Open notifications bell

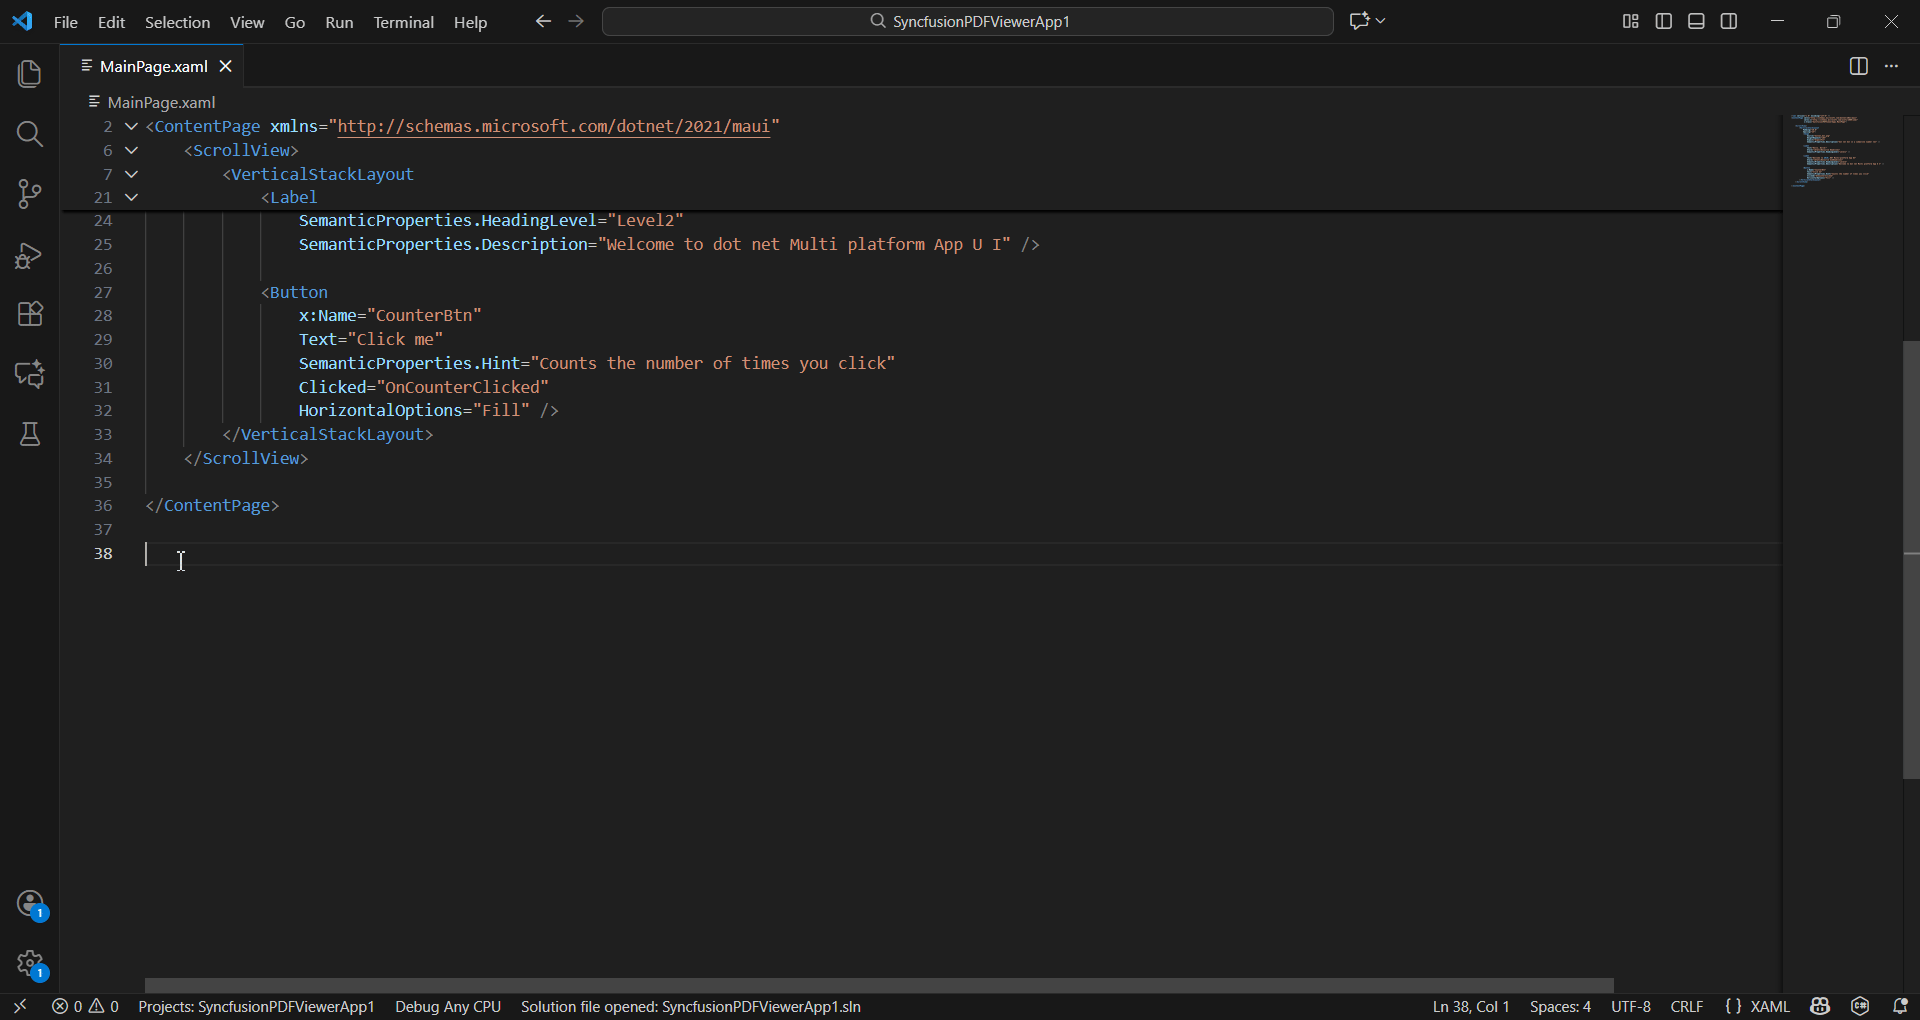pos(1900,1006)
